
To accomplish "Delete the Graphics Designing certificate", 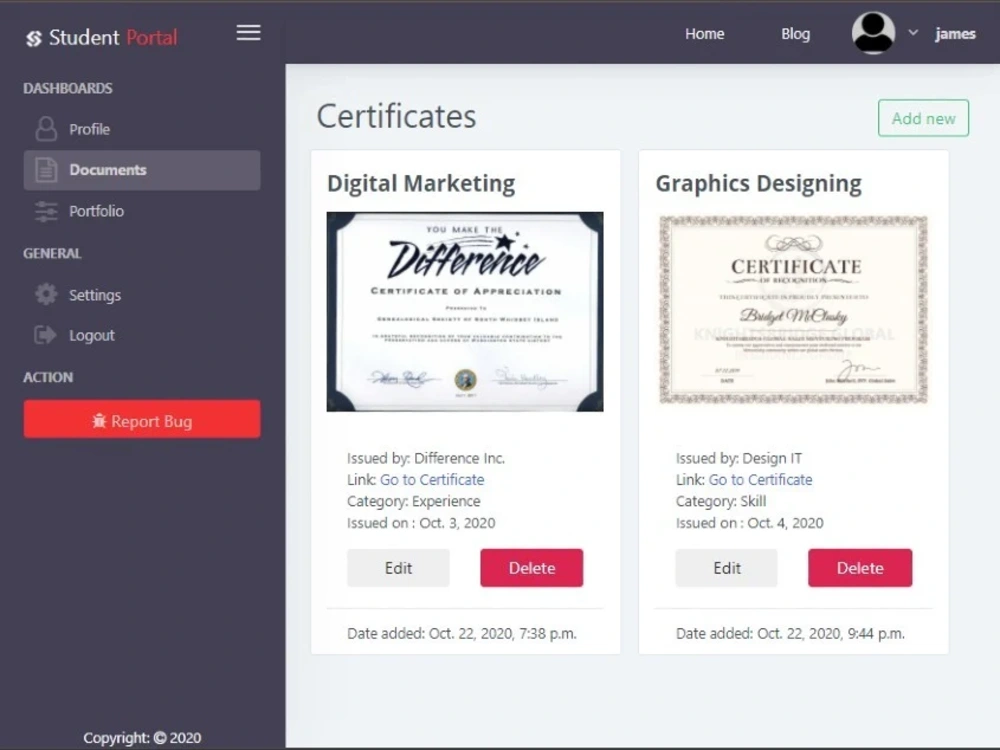I will 860,567.
